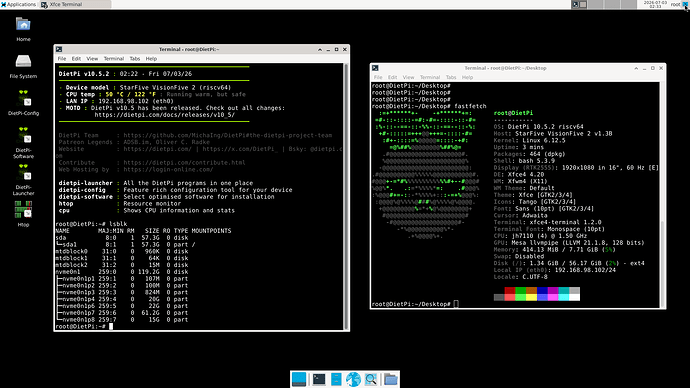This screenshot has height=388, width=690.
Task: Select the DietPi-Config desktop launcher
Action: point(23,103)
